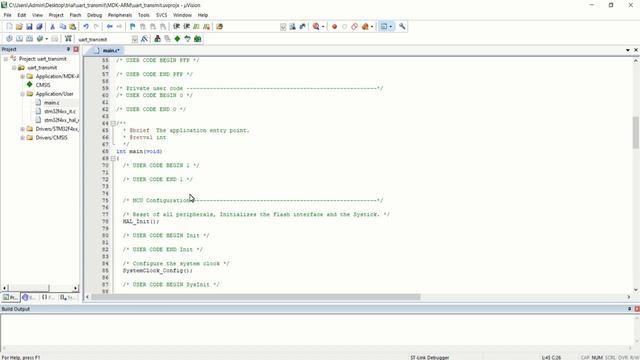
Task: Open the window layout dropdown arrow
Action: point(391,27)
